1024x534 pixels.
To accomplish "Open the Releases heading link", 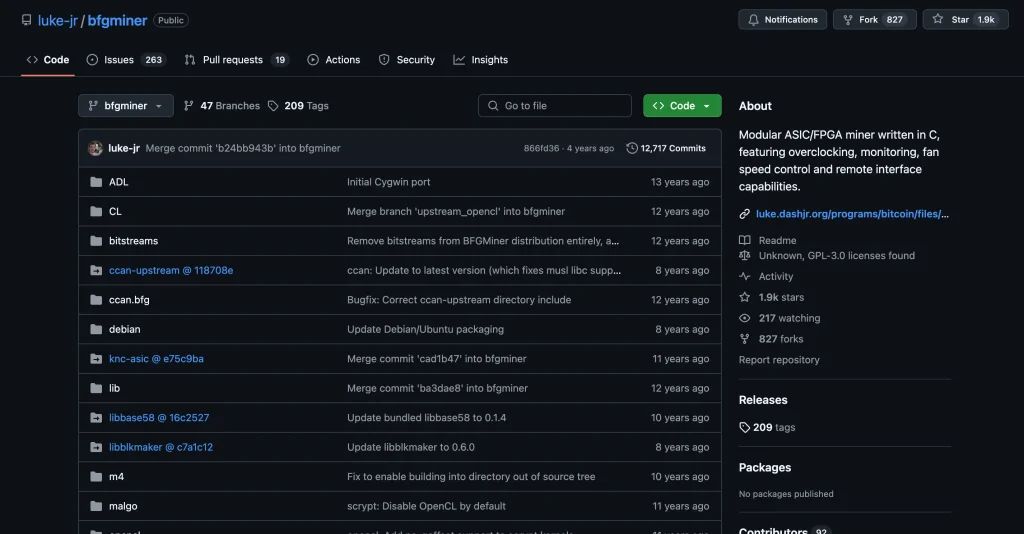I will 763,400.
